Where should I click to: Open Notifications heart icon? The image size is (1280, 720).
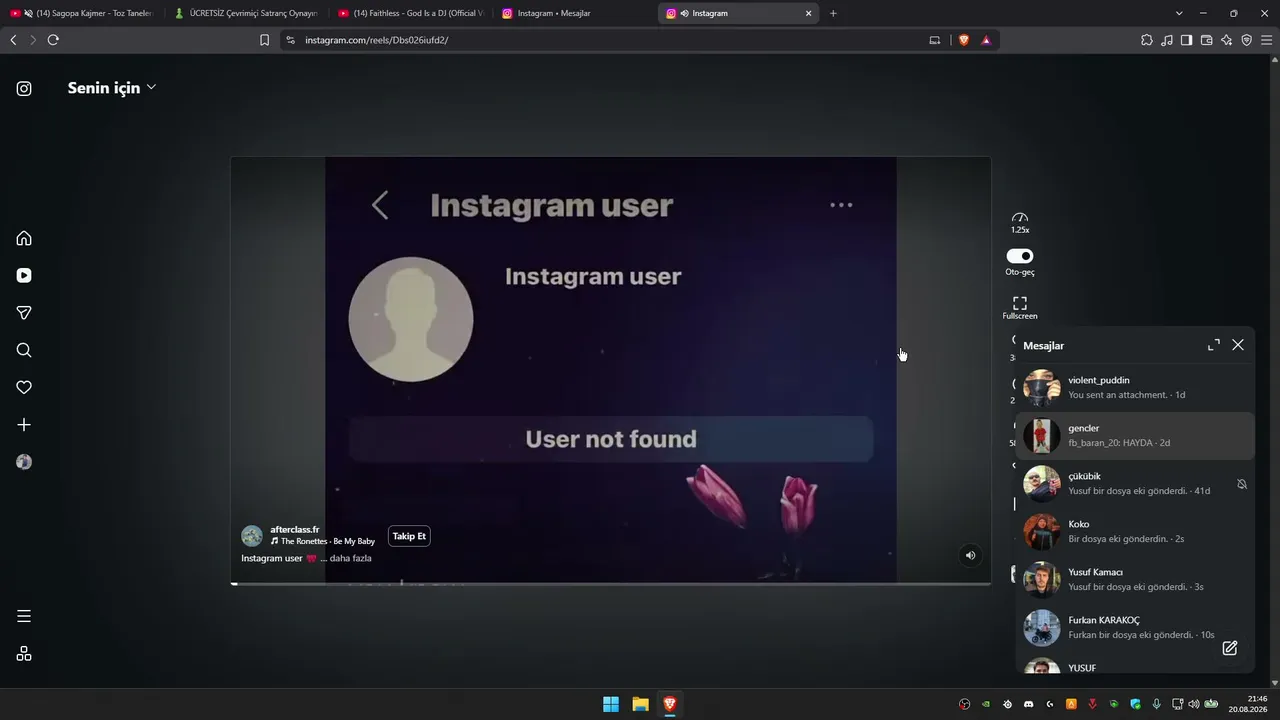(x=24, y=387)
